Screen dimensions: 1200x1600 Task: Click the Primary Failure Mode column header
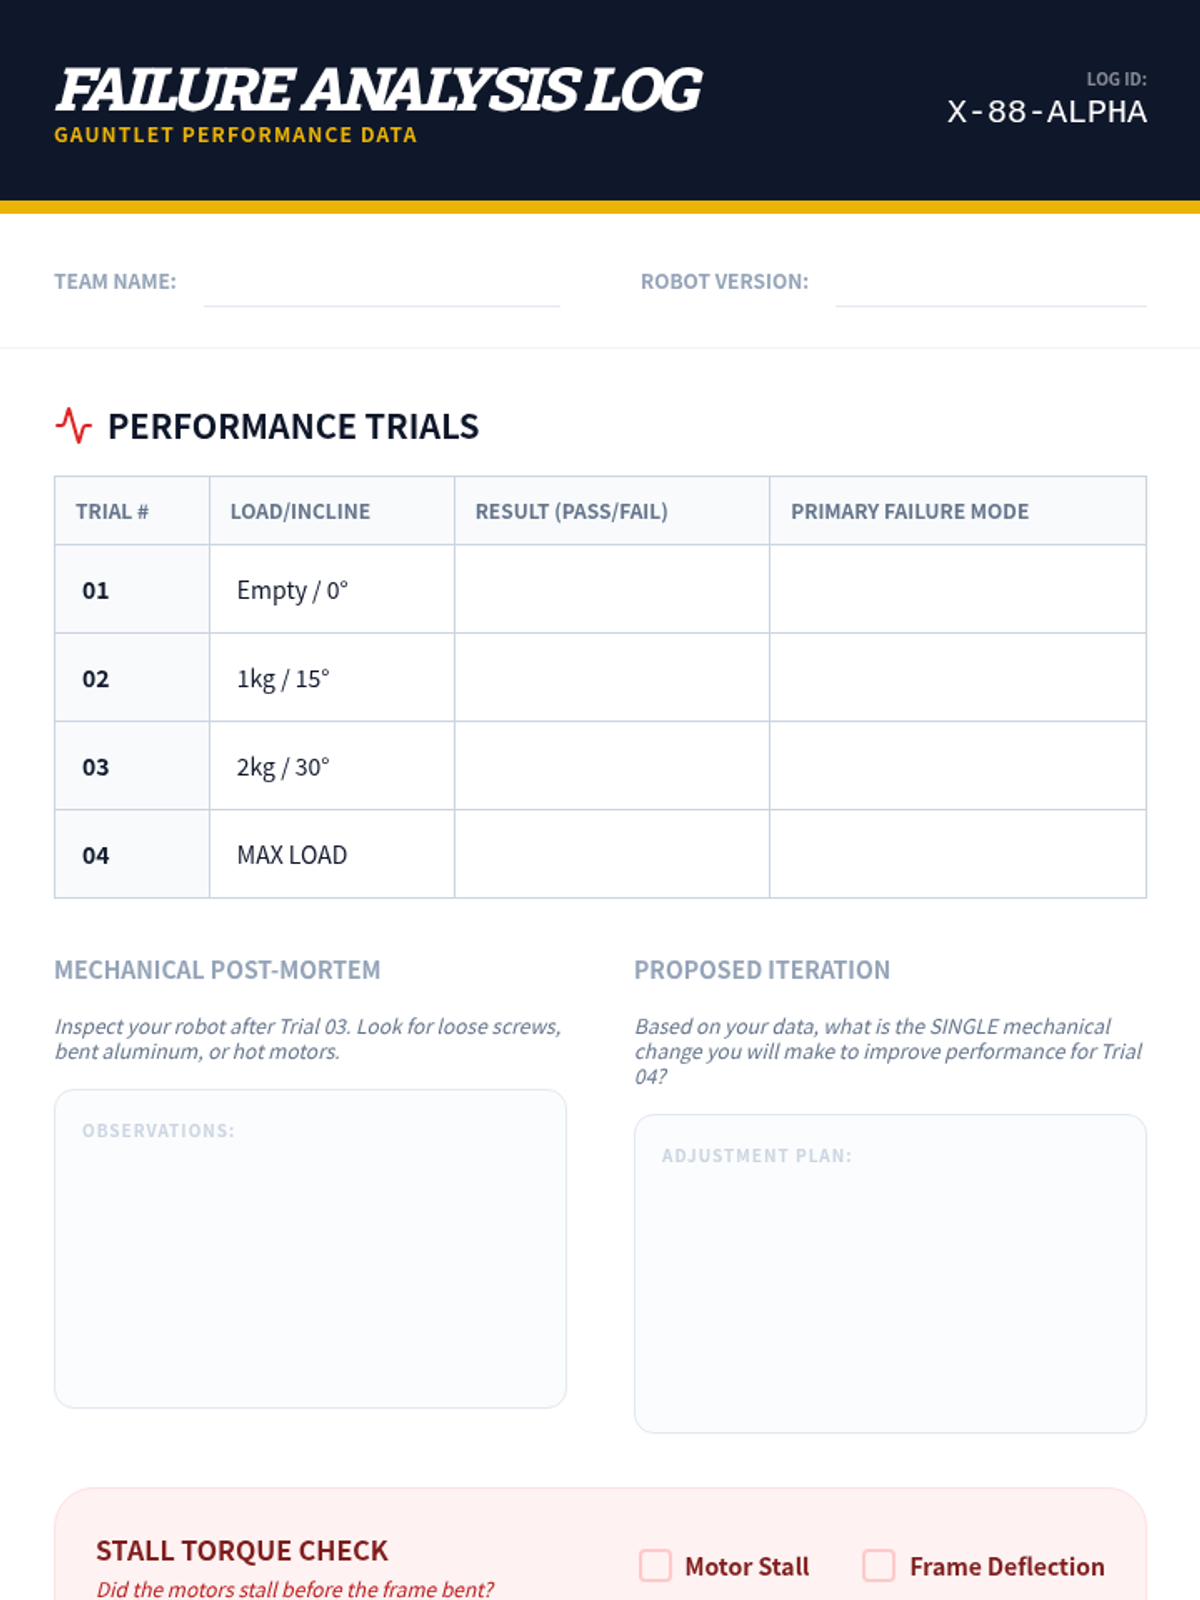pyautogui.click(x=910, y=511)
